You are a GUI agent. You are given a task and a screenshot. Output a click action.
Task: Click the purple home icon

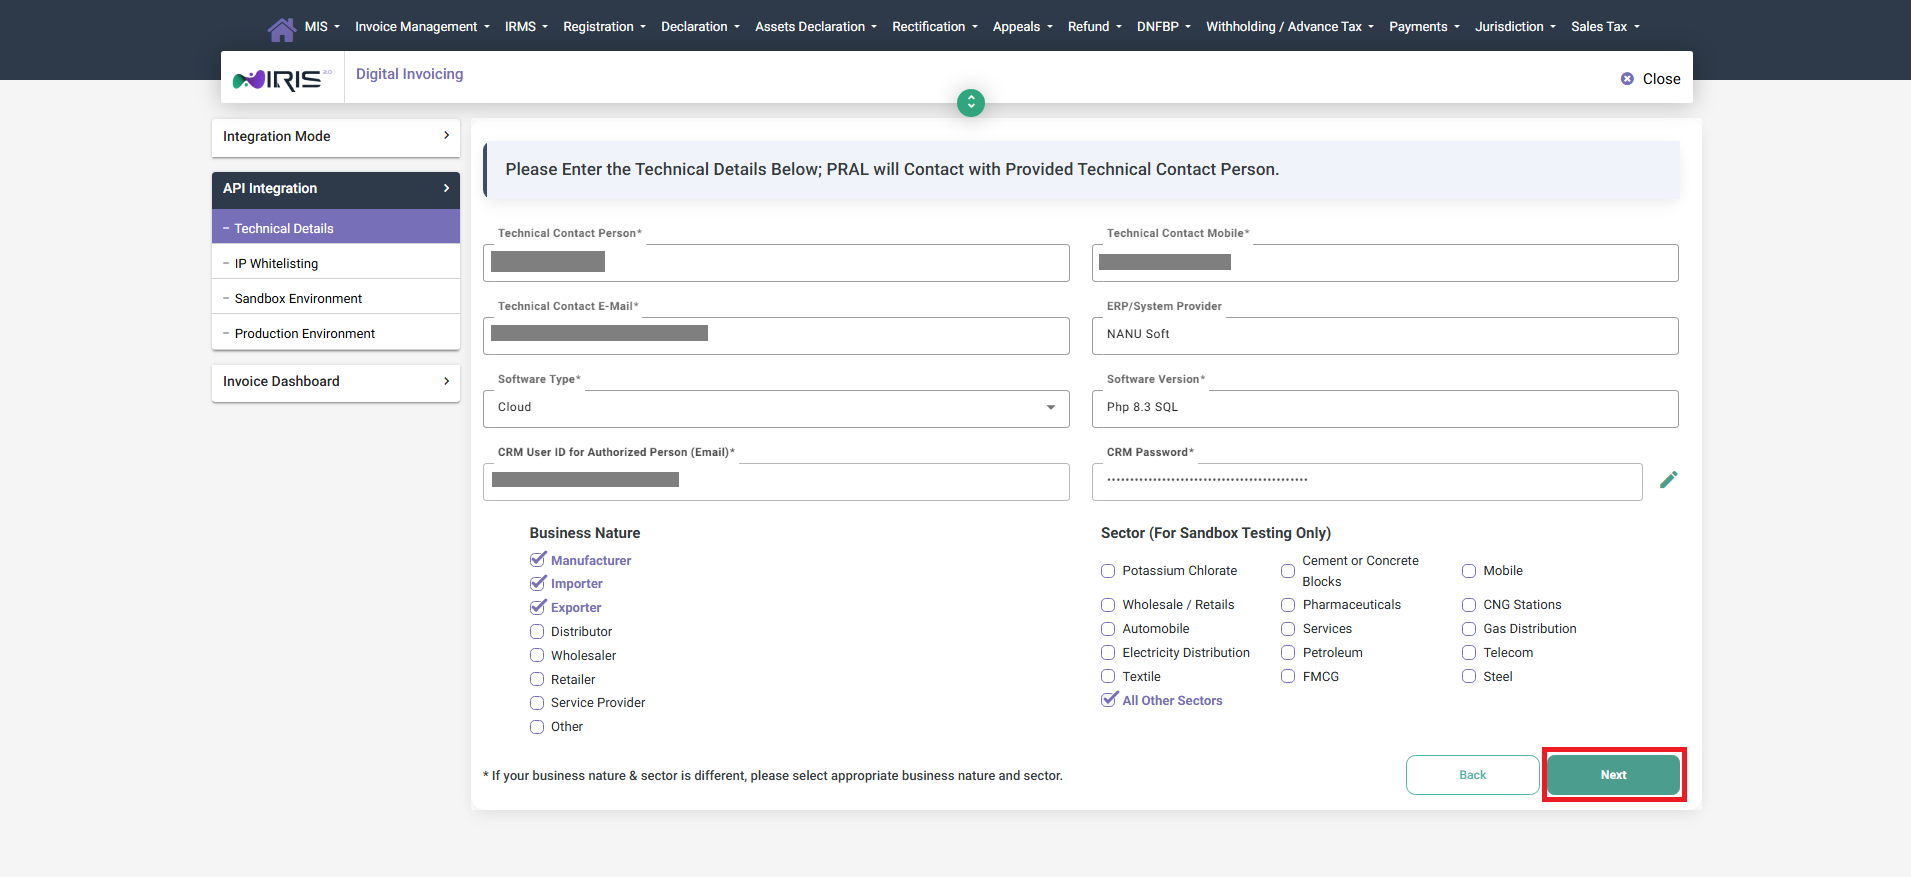281,29
